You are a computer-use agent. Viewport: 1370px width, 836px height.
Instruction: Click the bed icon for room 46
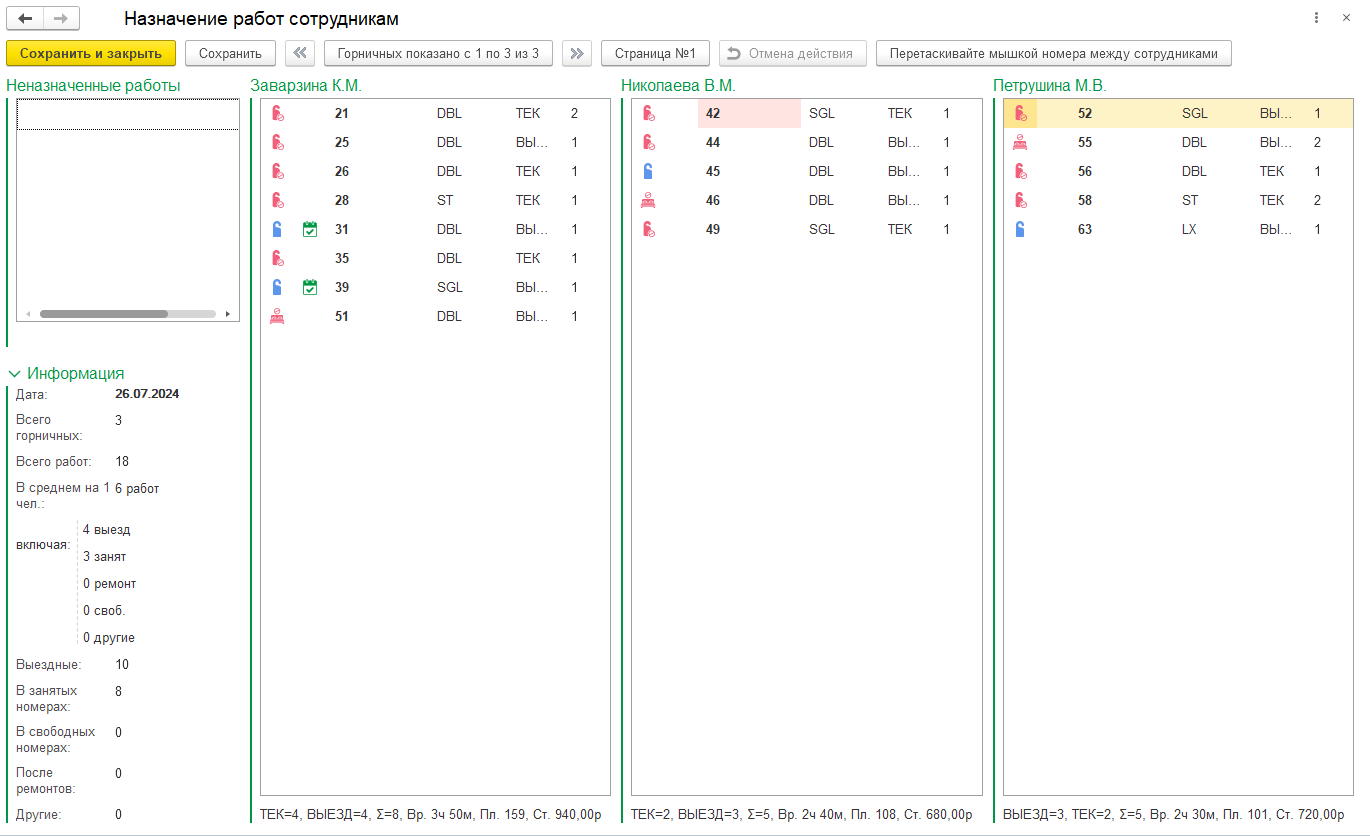pyautogui.click(x=648, y=201)
